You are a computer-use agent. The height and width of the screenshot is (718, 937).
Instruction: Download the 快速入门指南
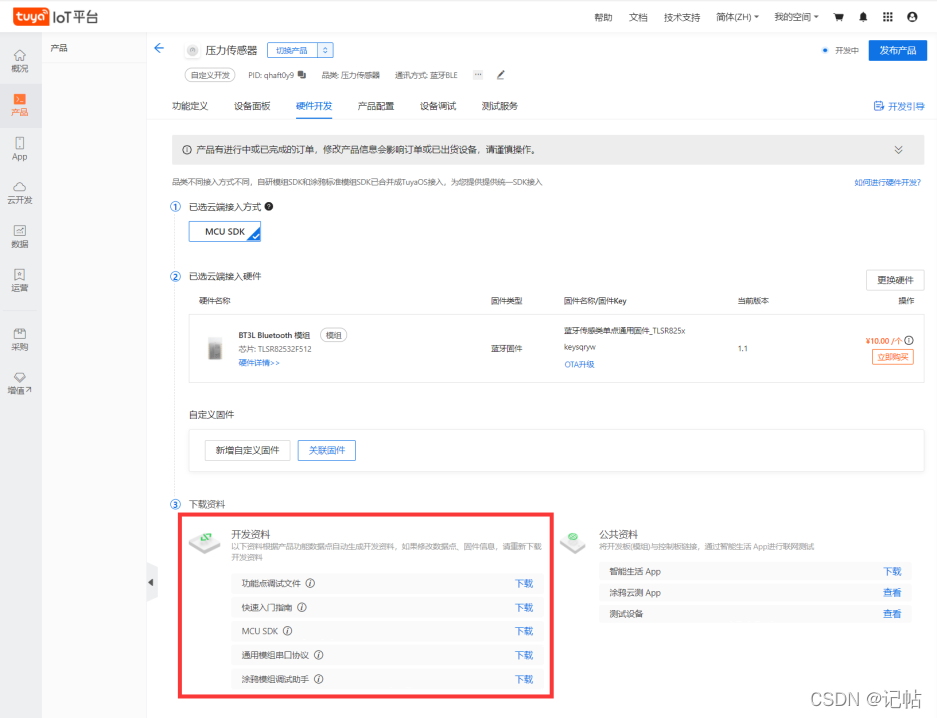tap(524, 607)
